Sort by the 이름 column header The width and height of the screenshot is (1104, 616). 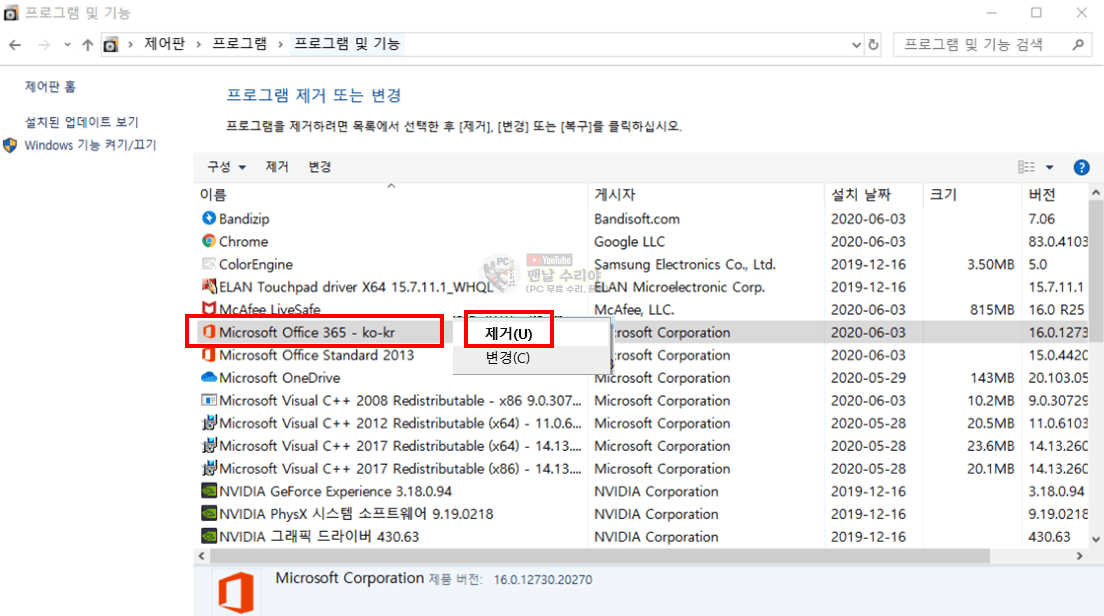pyautogui.click(x=391, y=194)
